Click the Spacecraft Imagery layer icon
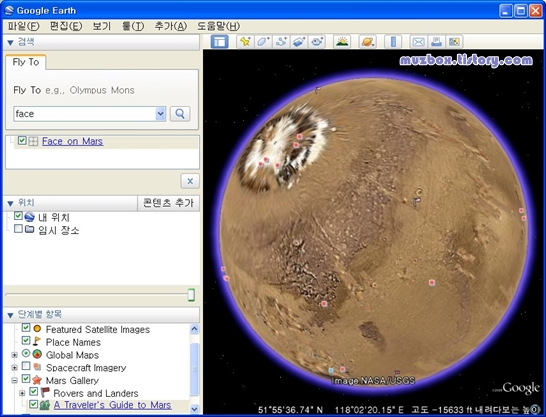546x417 pixels. (x=37, y=367)
